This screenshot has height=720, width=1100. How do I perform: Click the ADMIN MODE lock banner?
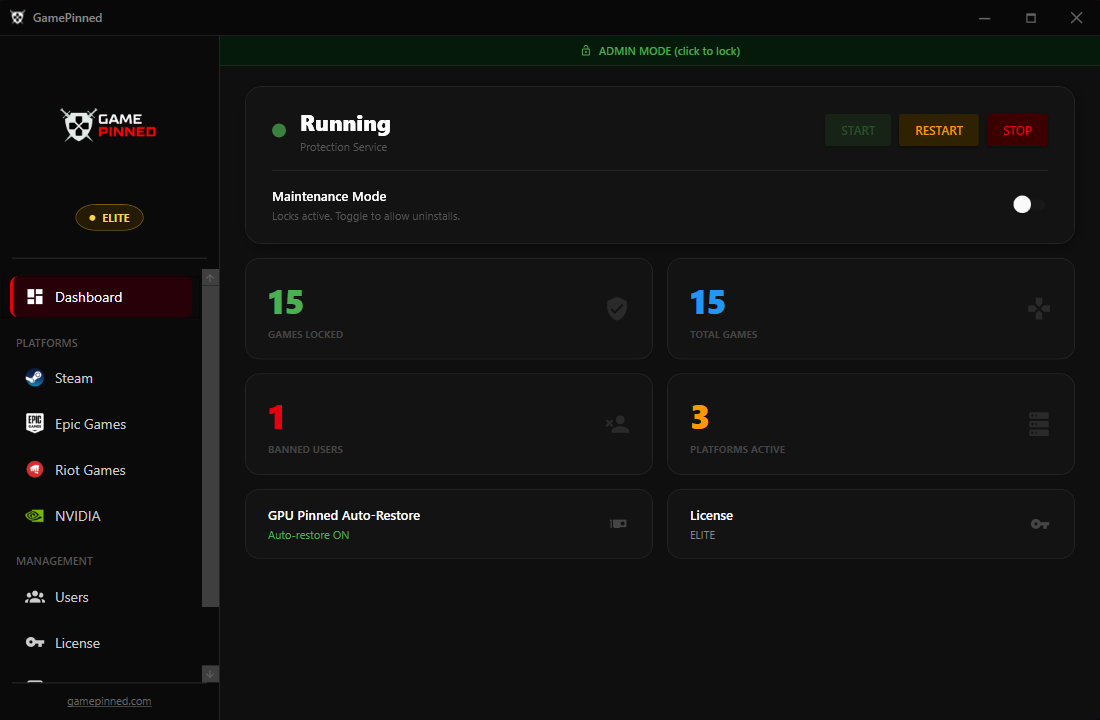(x=660, y=51)
